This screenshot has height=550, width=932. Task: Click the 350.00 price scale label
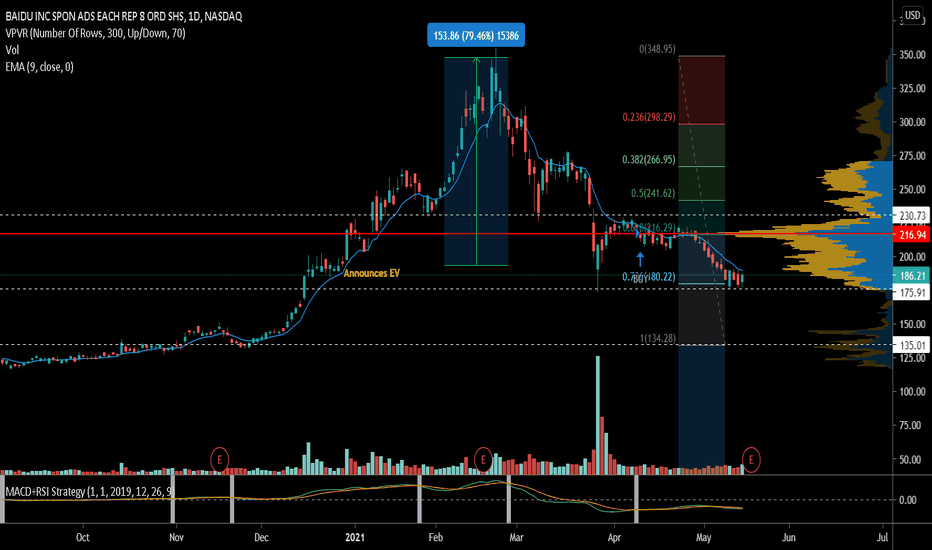[x=912, y=55]
